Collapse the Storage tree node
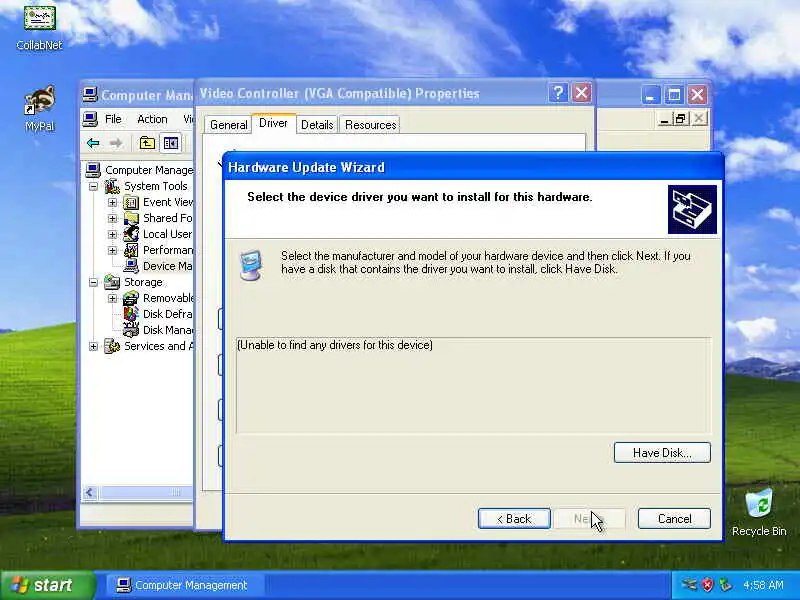Image resolution: width=800 pixels, height=600 pixels. pos(93,282)
